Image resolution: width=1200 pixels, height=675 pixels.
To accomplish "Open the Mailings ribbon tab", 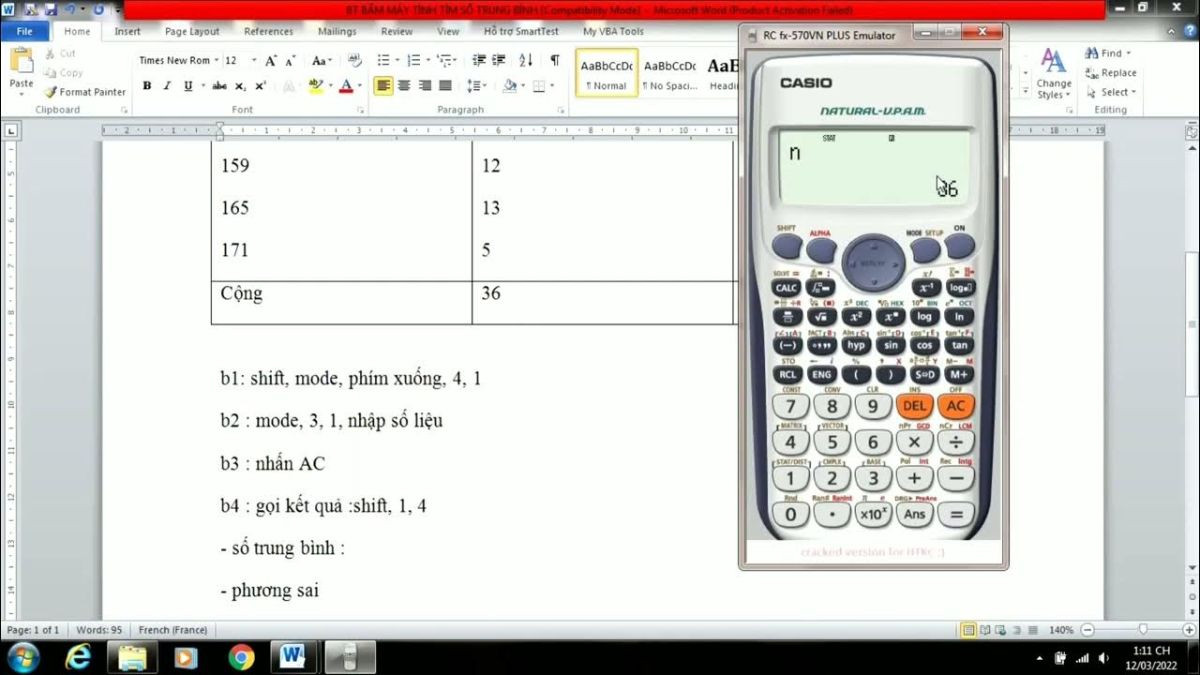I will (x=337, y=32).
